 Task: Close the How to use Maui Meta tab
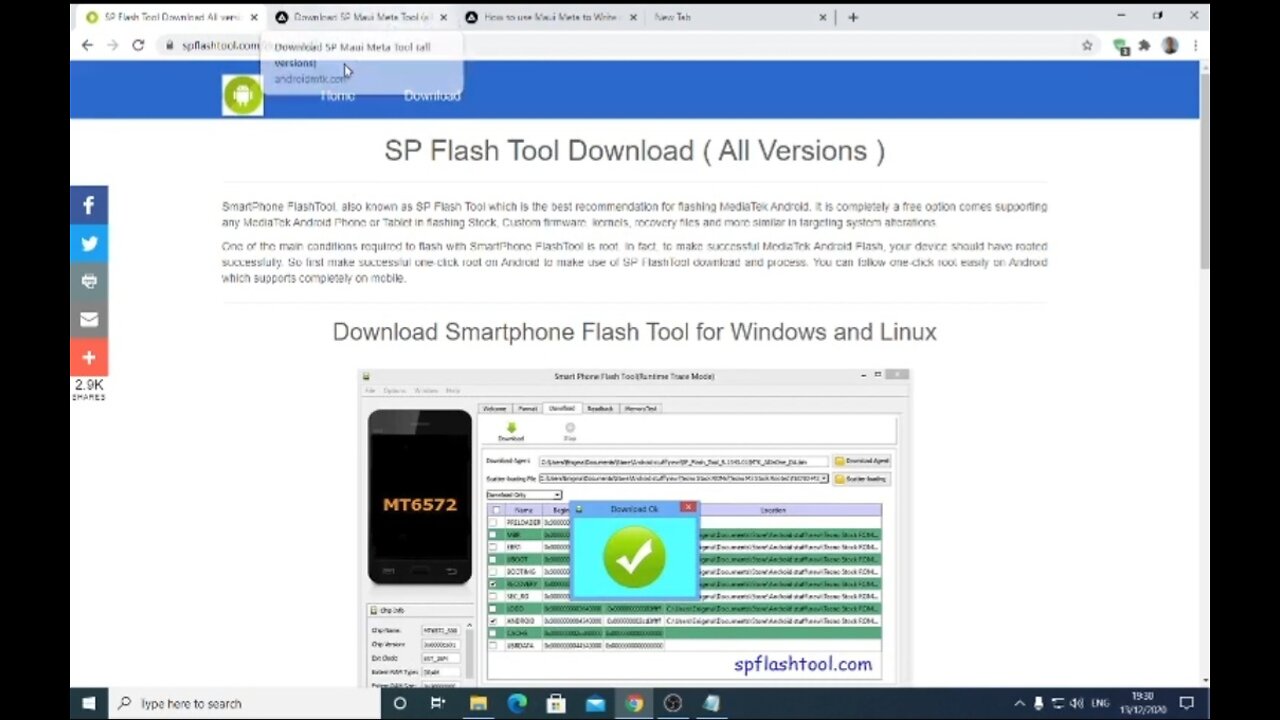tap(634, 17)
